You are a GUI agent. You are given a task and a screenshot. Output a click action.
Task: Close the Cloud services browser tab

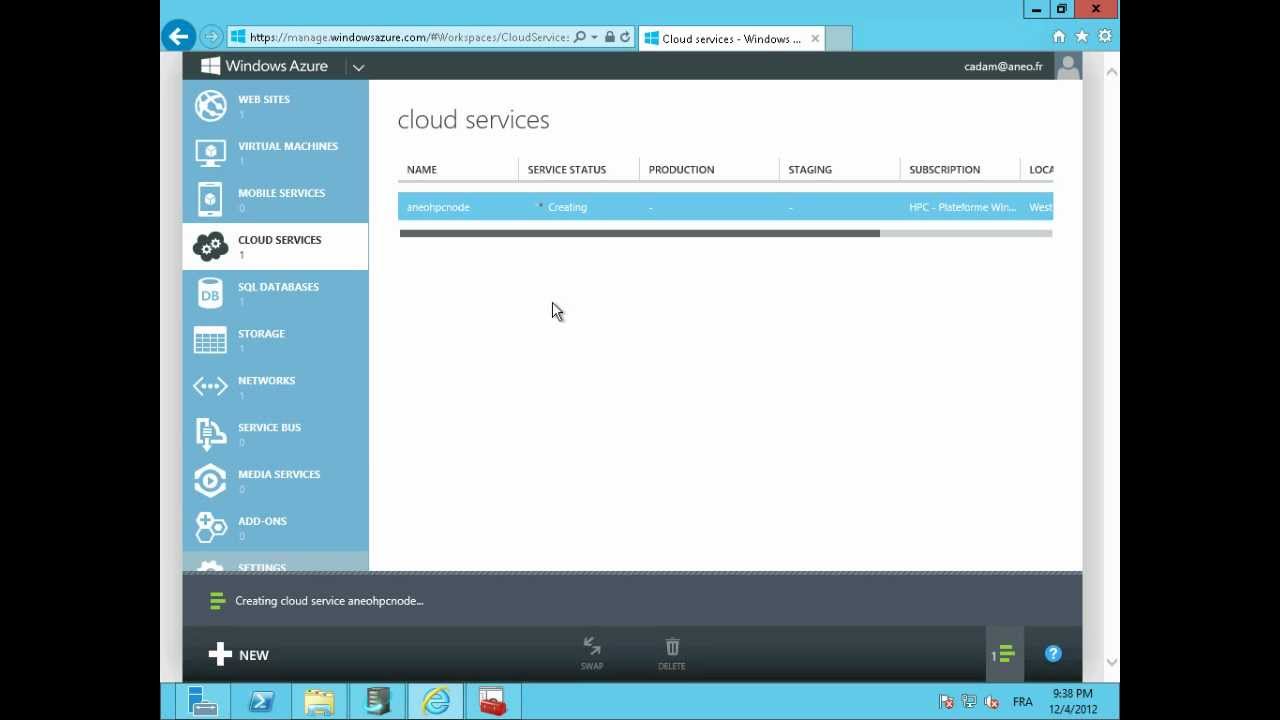(x=815, y=39)
